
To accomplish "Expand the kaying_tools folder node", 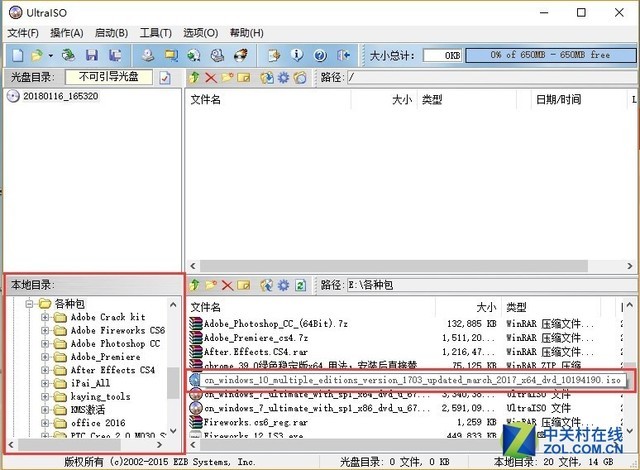I will click(x=45, y=397).
